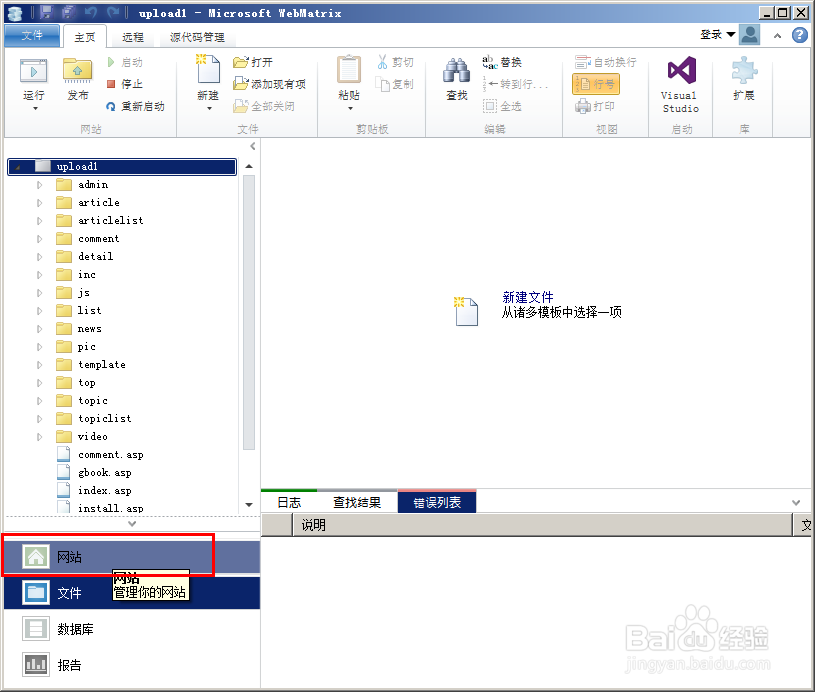Expand the article folder
Viewport: 815px width, 692px height.
click(x=40, y=203)
